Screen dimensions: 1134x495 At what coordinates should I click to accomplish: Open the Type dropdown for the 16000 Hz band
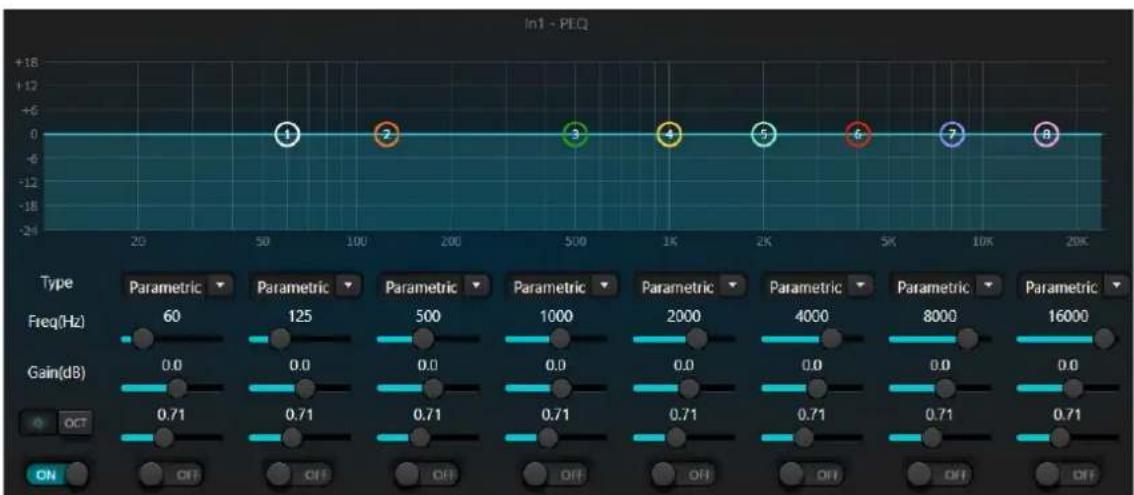click(1075, 287)
